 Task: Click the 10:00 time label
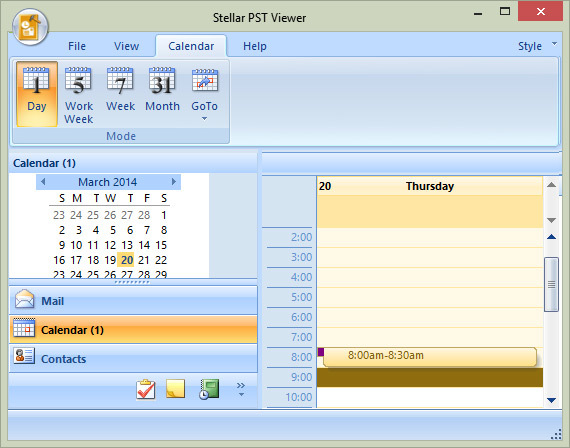point(298,397)
